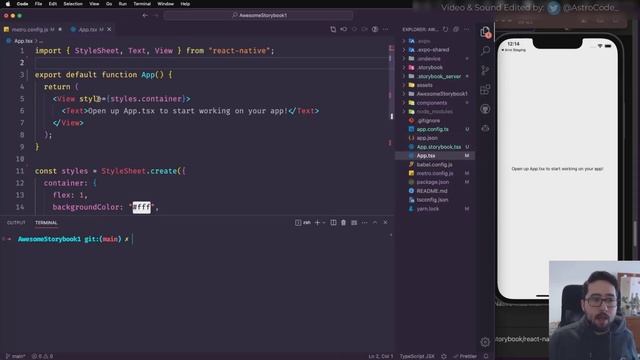This screenshot has width=640, height=360.
Task: Open the Edit menu
Action: 53,4
